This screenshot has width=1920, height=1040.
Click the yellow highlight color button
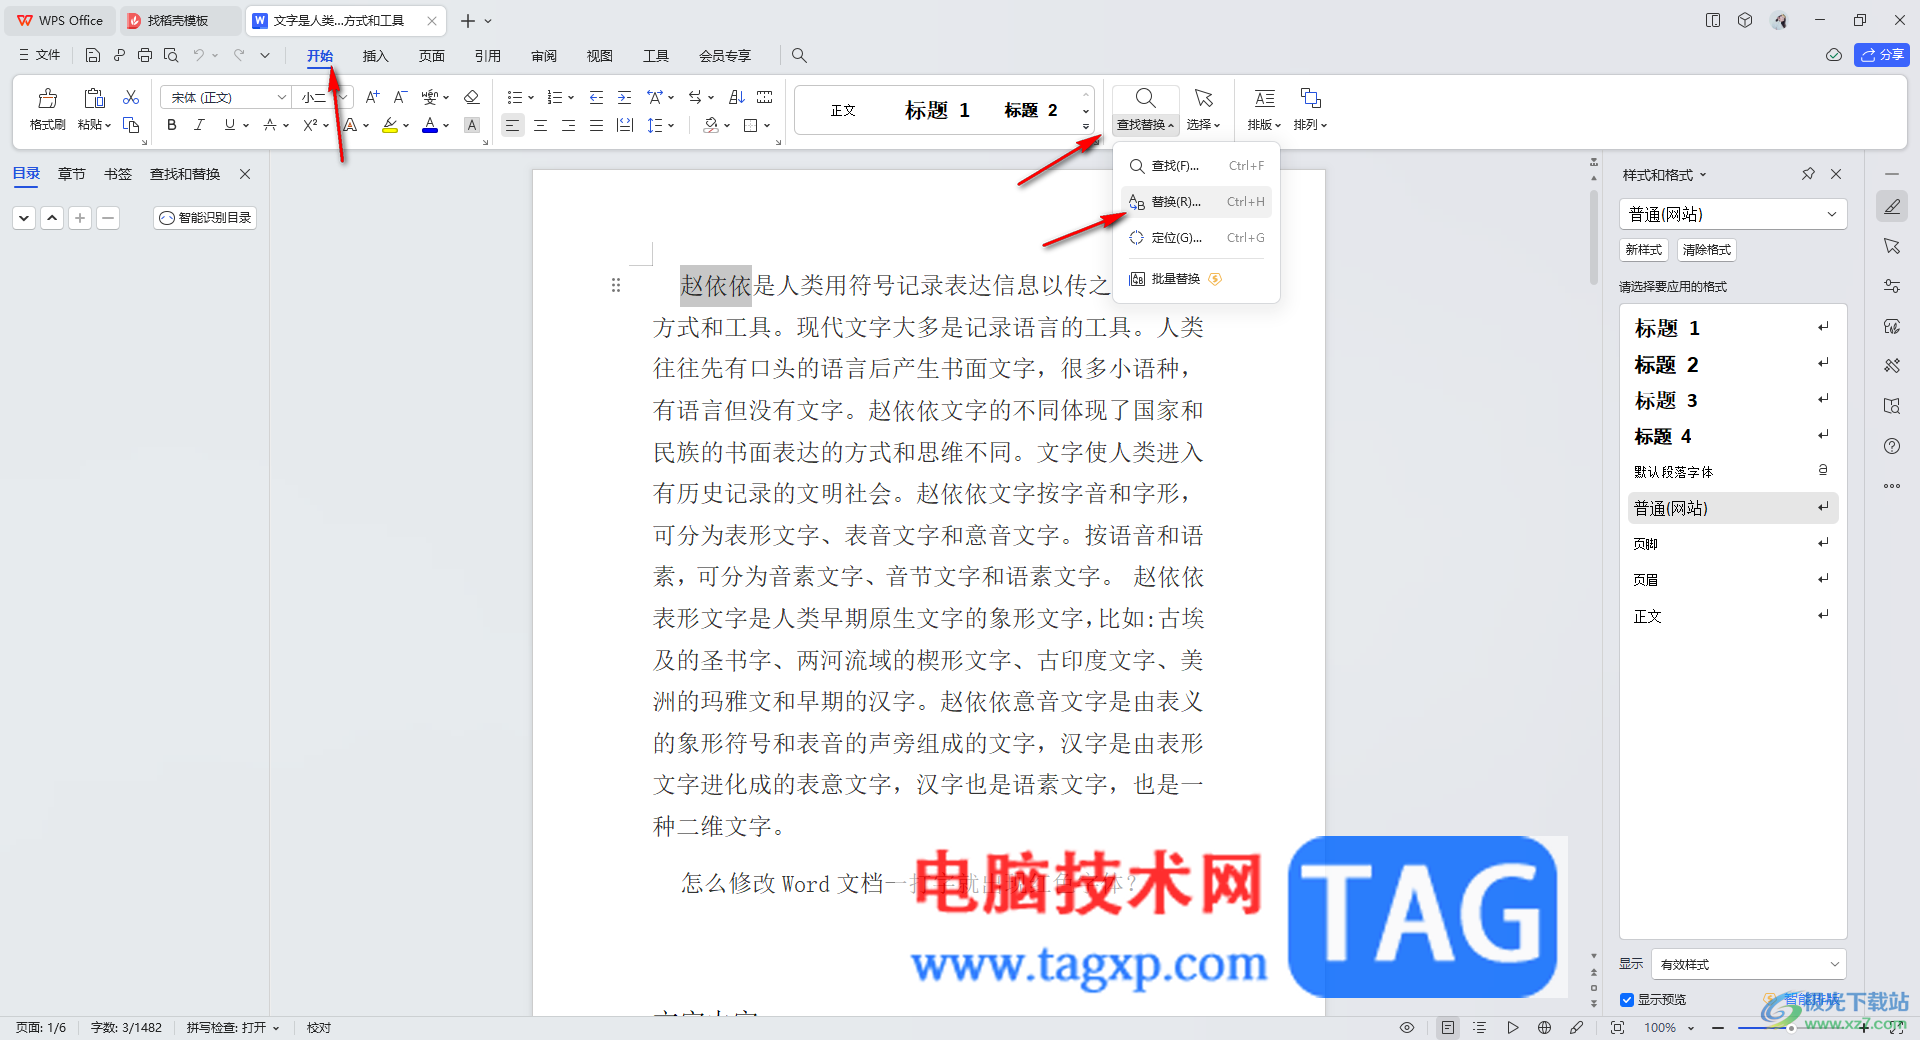(390, 125)
